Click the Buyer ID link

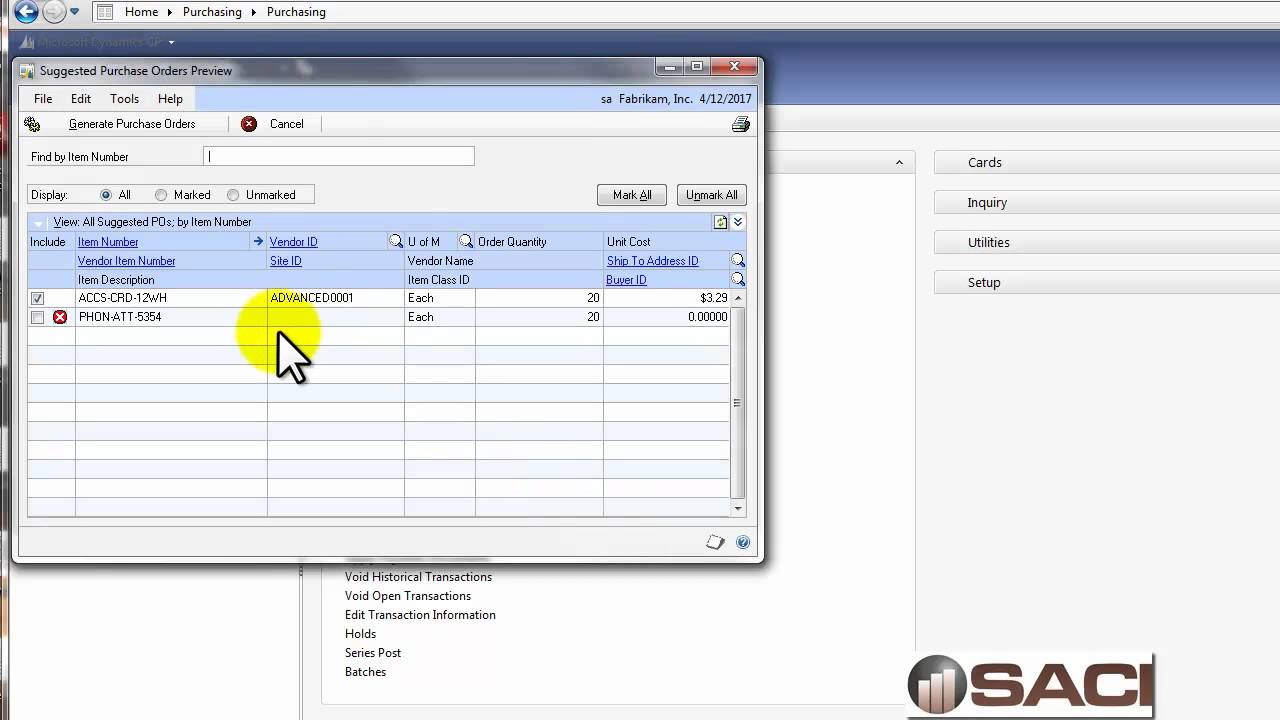pyautogui.click(x=627, y=280)
